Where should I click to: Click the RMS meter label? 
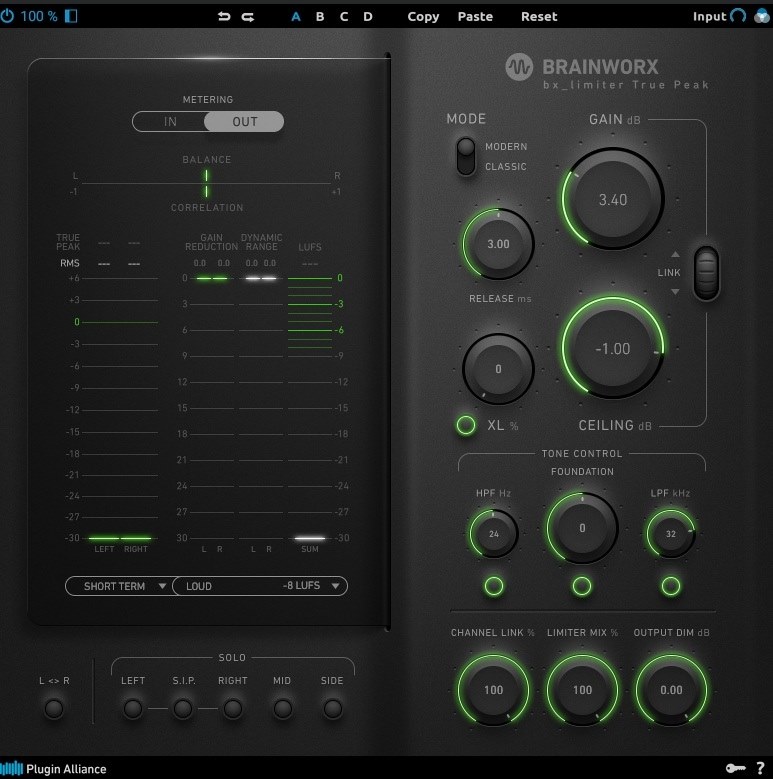tap(70, 263)
